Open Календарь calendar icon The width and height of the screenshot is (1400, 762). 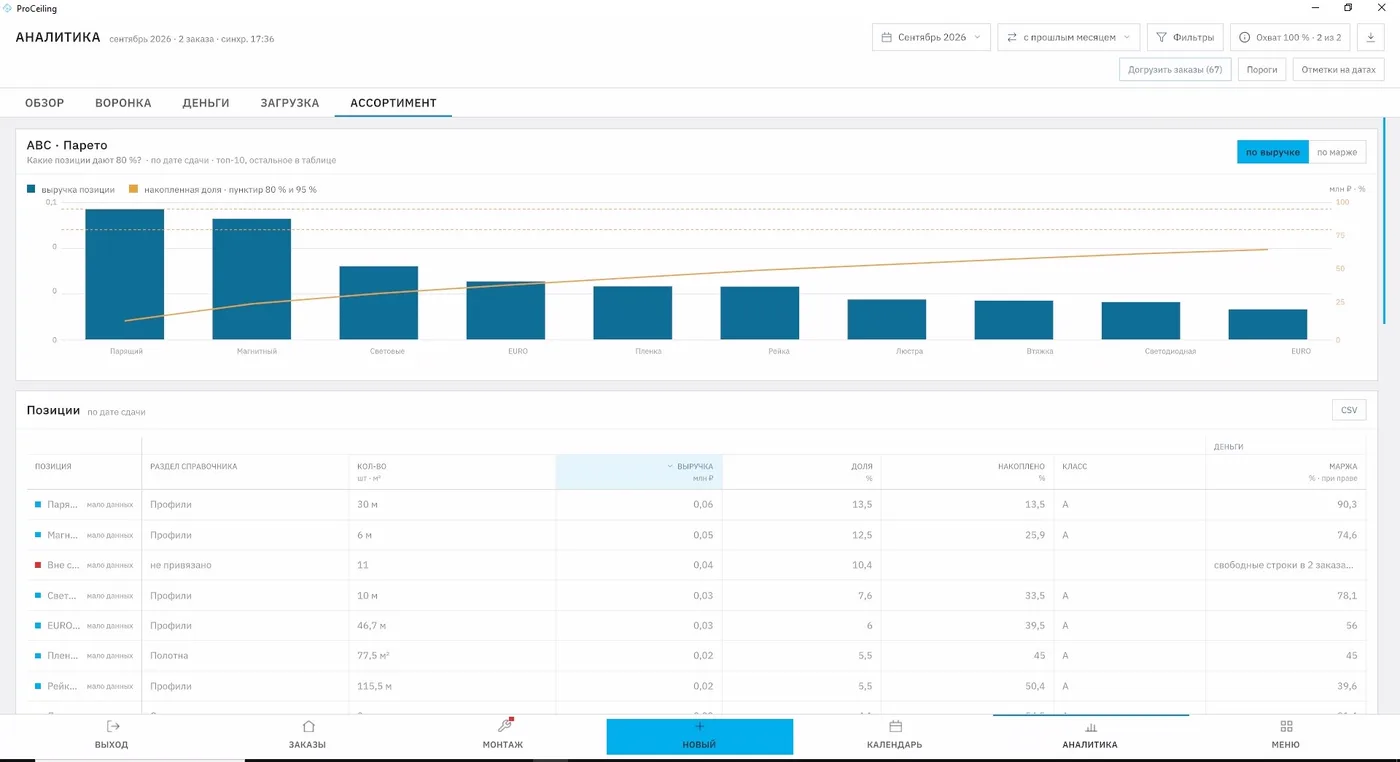(895, 727)
